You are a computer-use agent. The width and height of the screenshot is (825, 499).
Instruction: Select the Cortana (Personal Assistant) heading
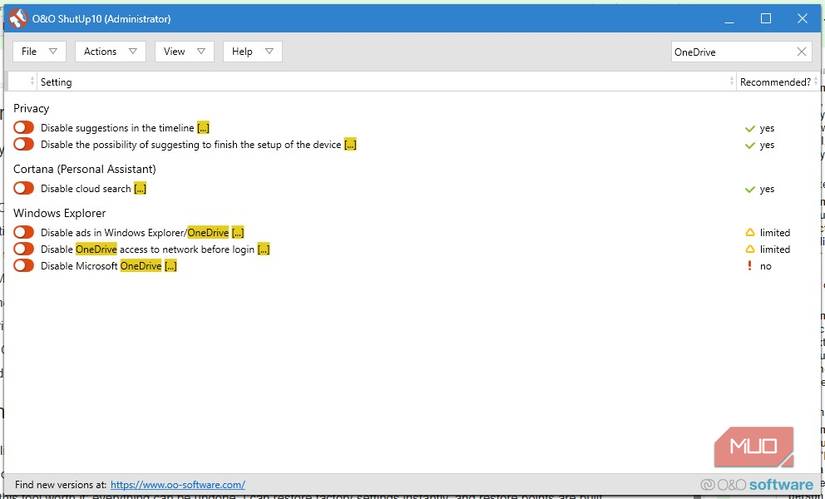click(85, 169)
